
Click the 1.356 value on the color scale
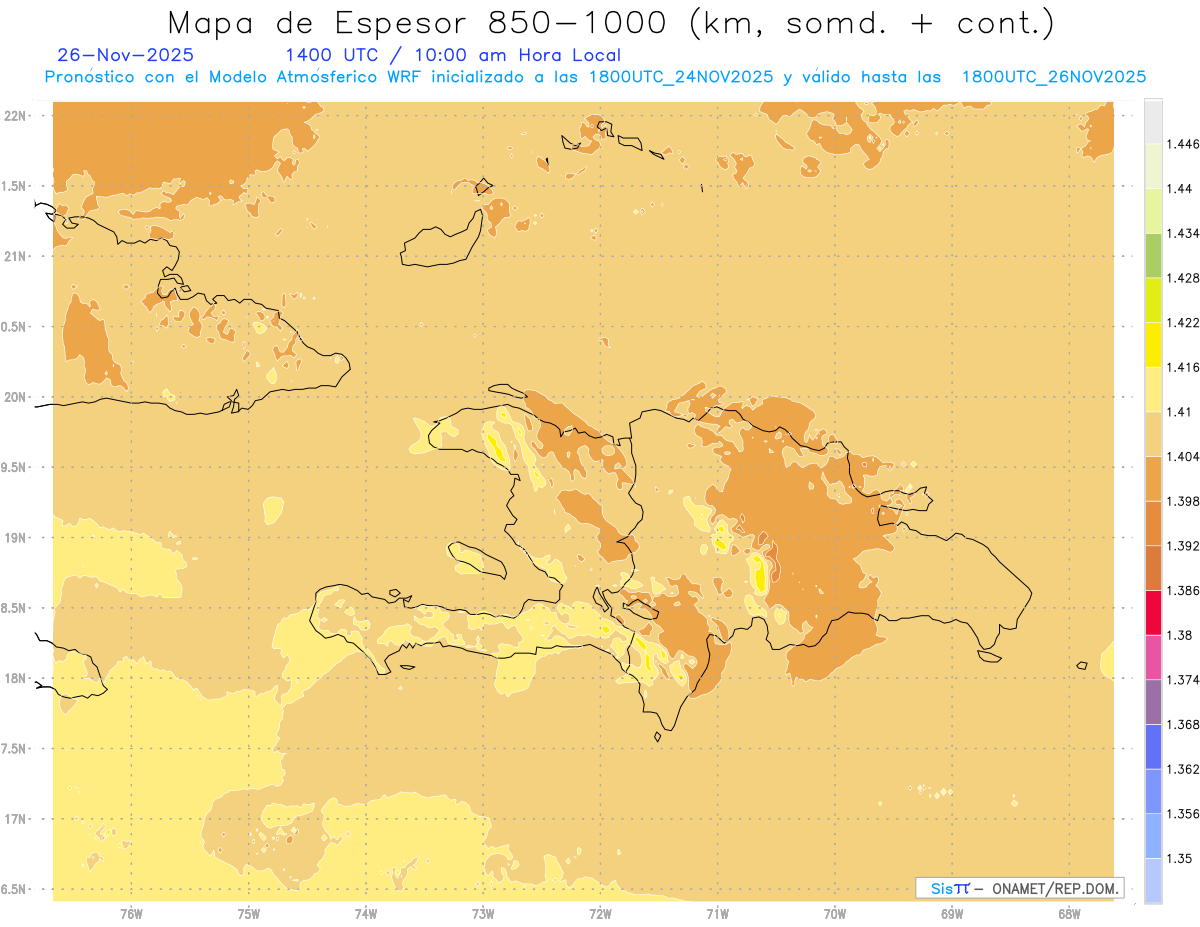(x=1183, y=814)
